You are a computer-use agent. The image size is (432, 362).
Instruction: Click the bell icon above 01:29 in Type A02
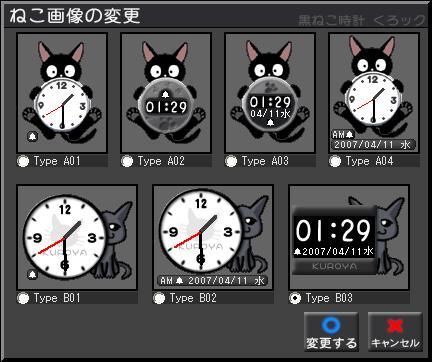165,95
